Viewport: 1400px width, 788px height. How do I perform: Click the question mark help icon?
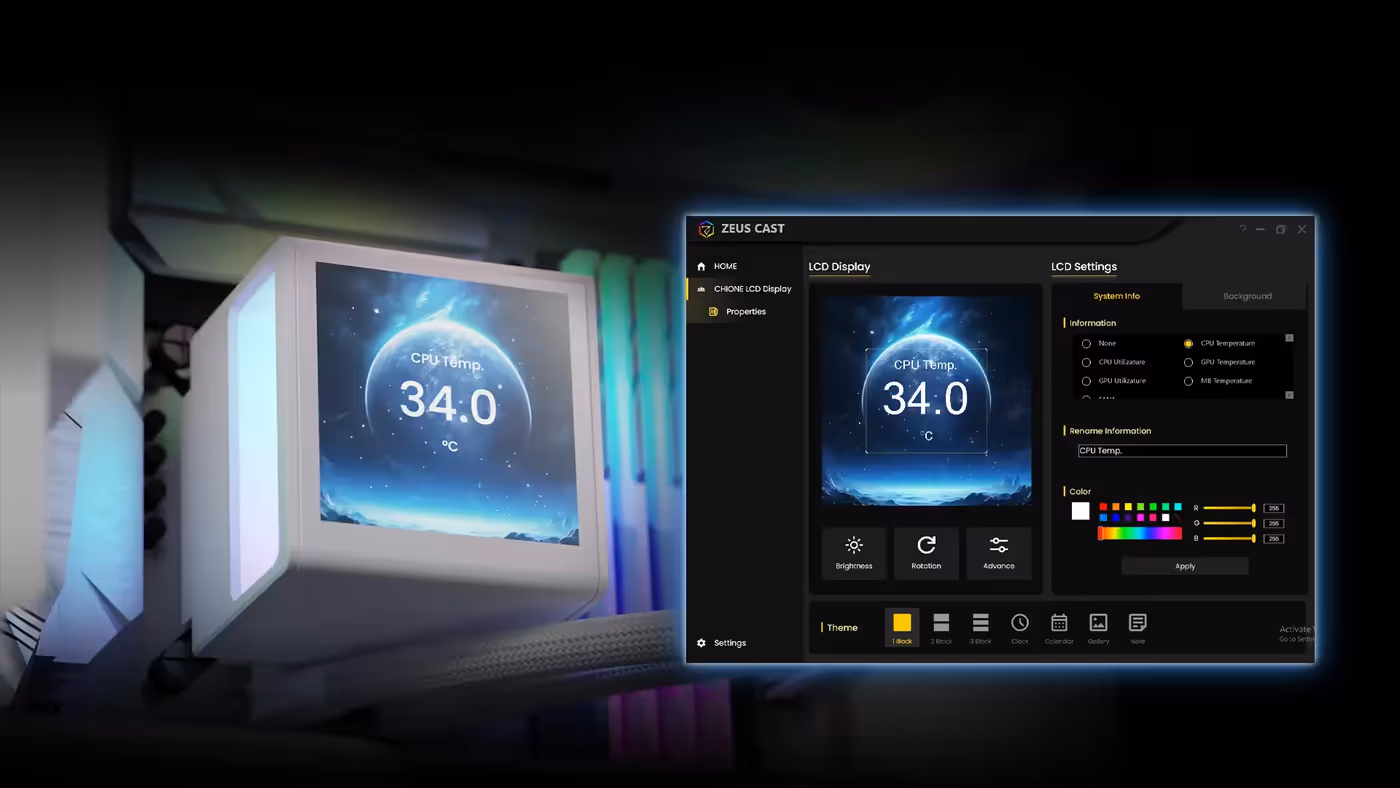pyautogui.click(x=1243, y=229)
